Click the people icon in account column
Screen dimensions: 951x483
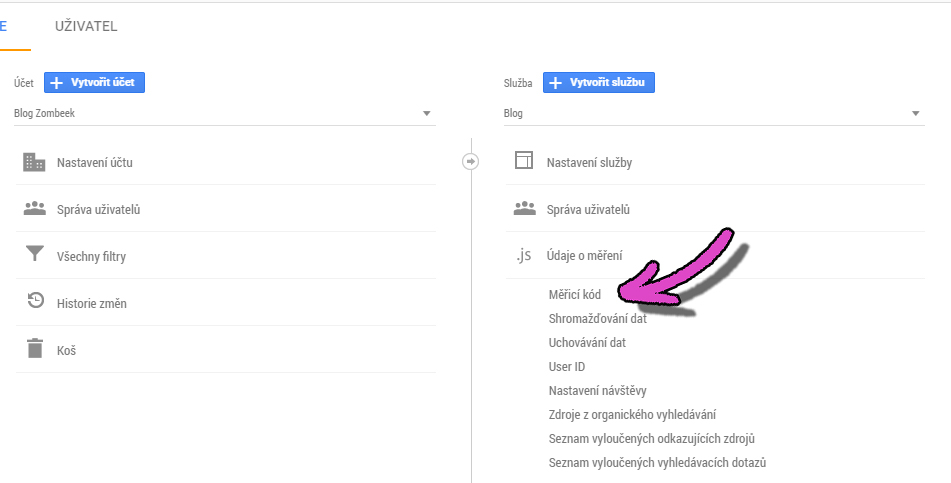(35, 209)
